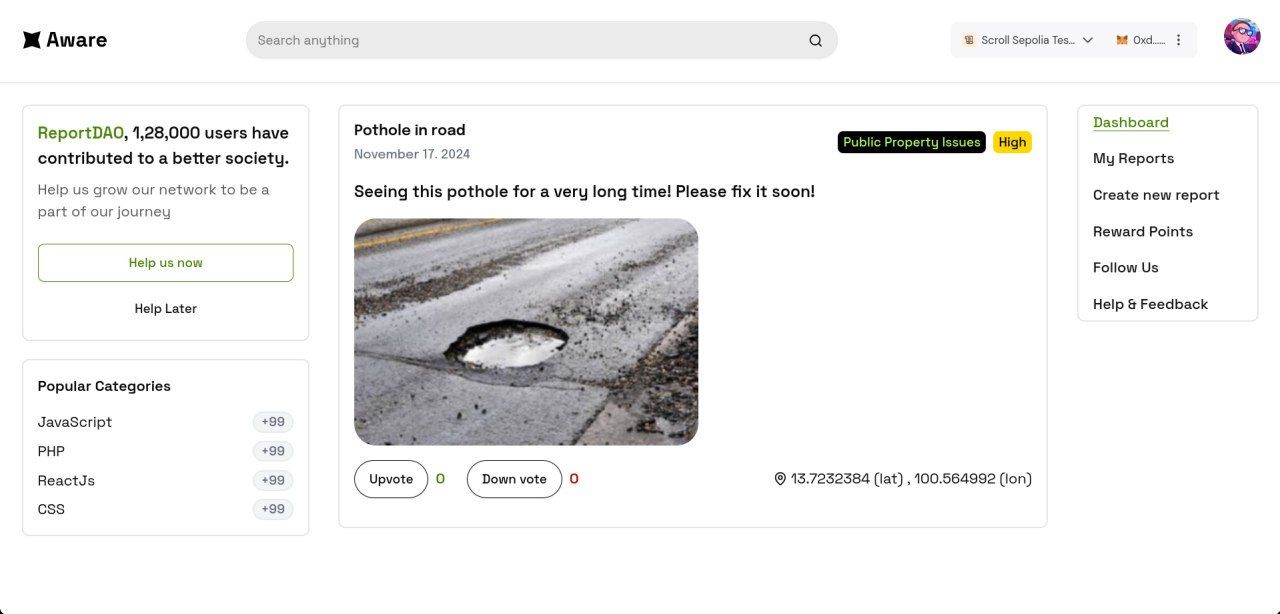This screenshot has height=614, width=1280.
Task: Open the user profile avatar
Action: coord(1241,37)
